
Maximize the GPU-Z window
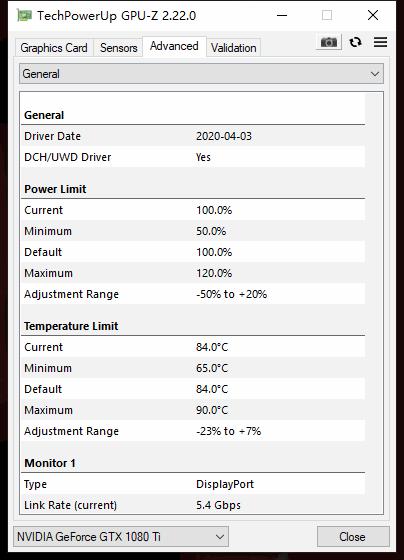[x=326, y=15]
